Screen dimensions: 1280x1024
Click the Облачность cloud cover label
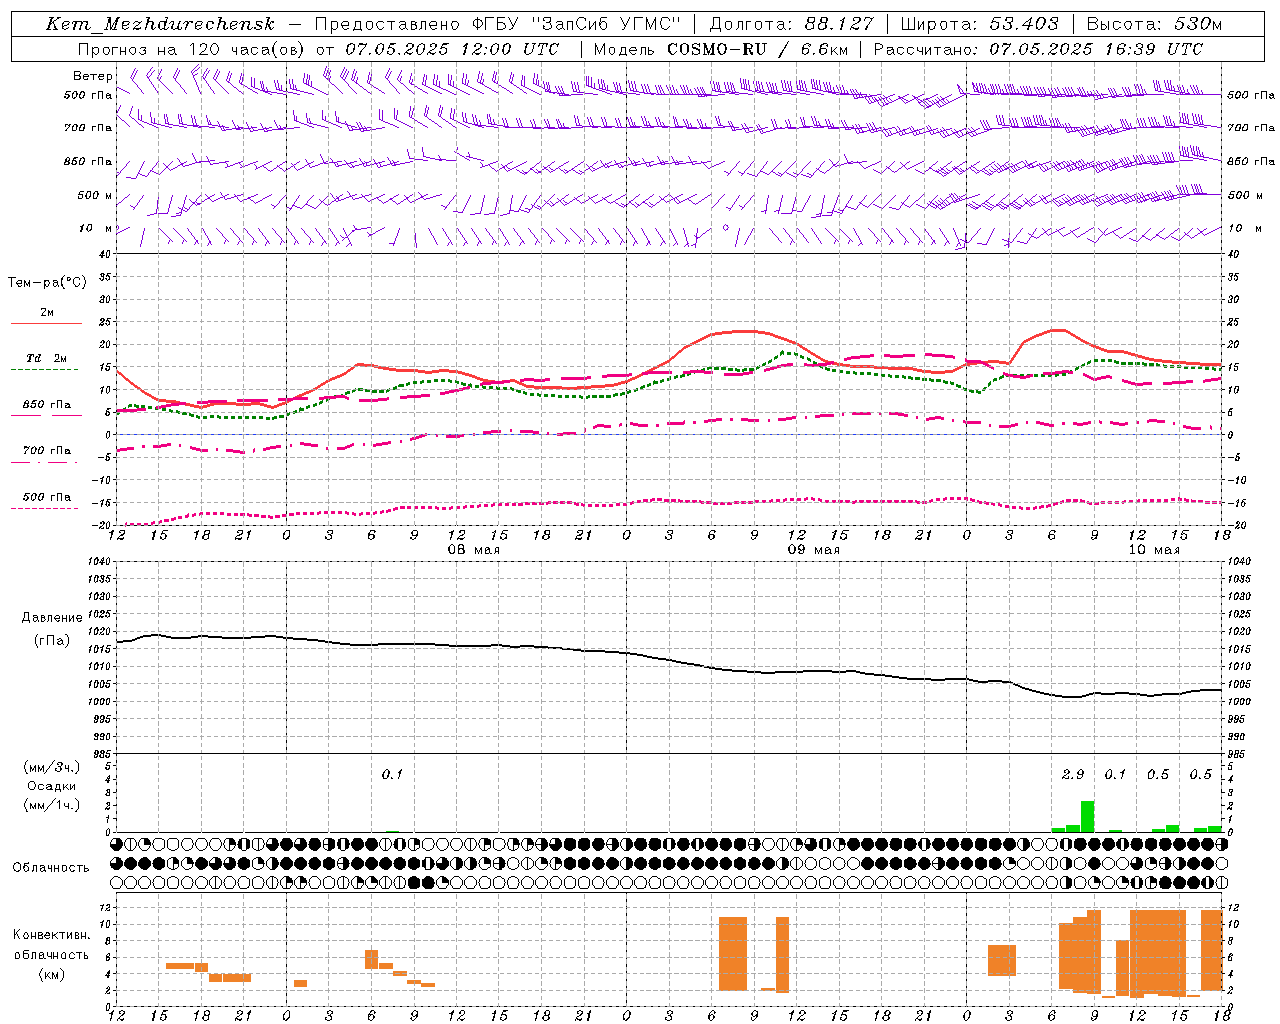click(51, 868)
